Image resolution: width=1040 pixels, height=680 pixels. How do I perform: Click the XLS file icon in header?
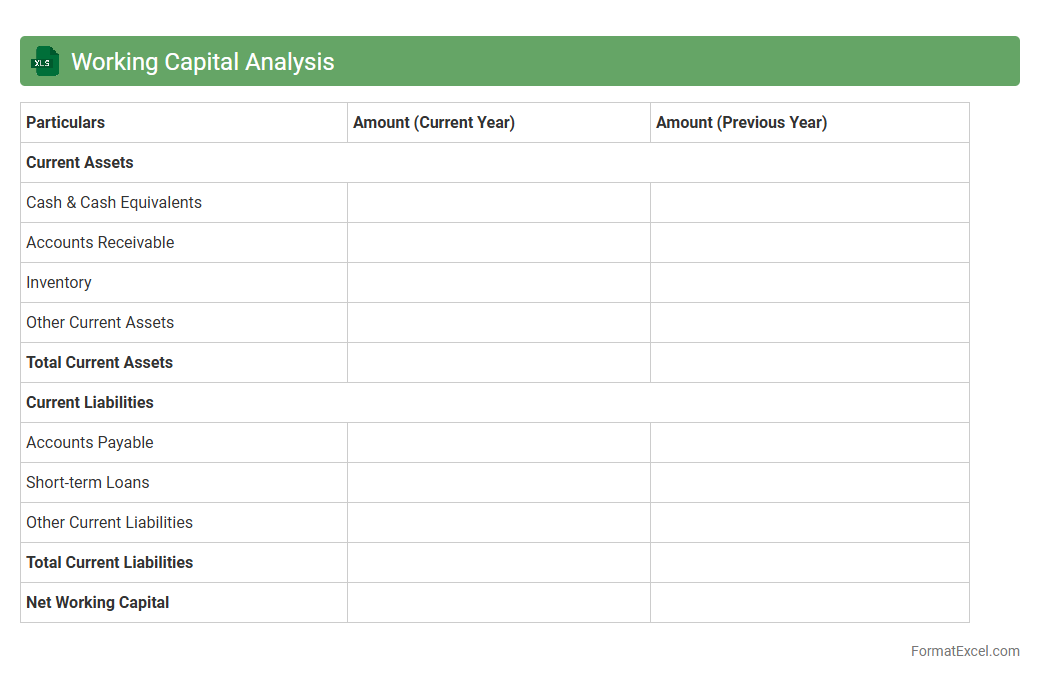coord(45,61)
